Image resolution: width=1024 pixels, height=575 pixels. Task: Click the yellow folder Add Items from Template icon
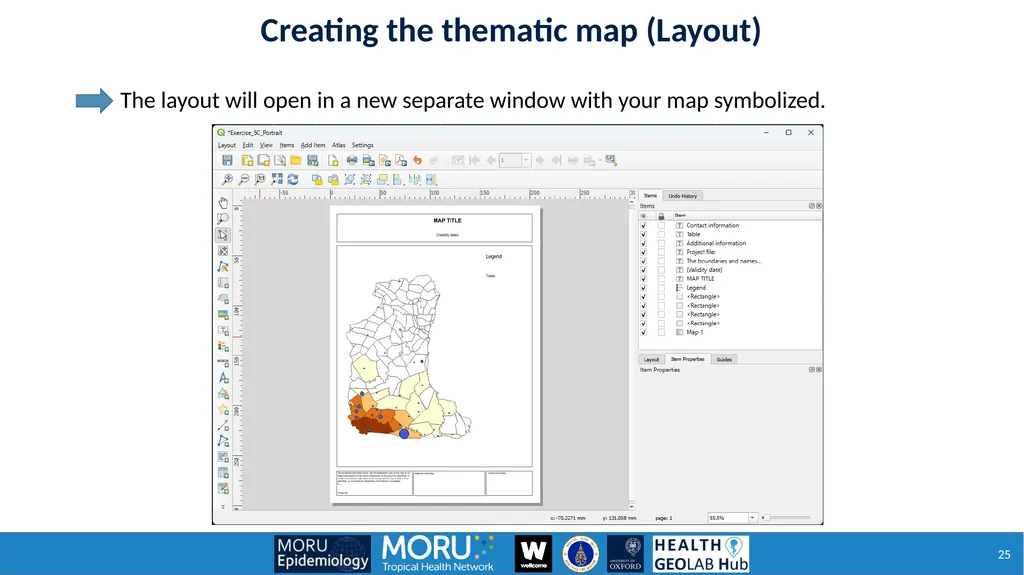point(296,160)
